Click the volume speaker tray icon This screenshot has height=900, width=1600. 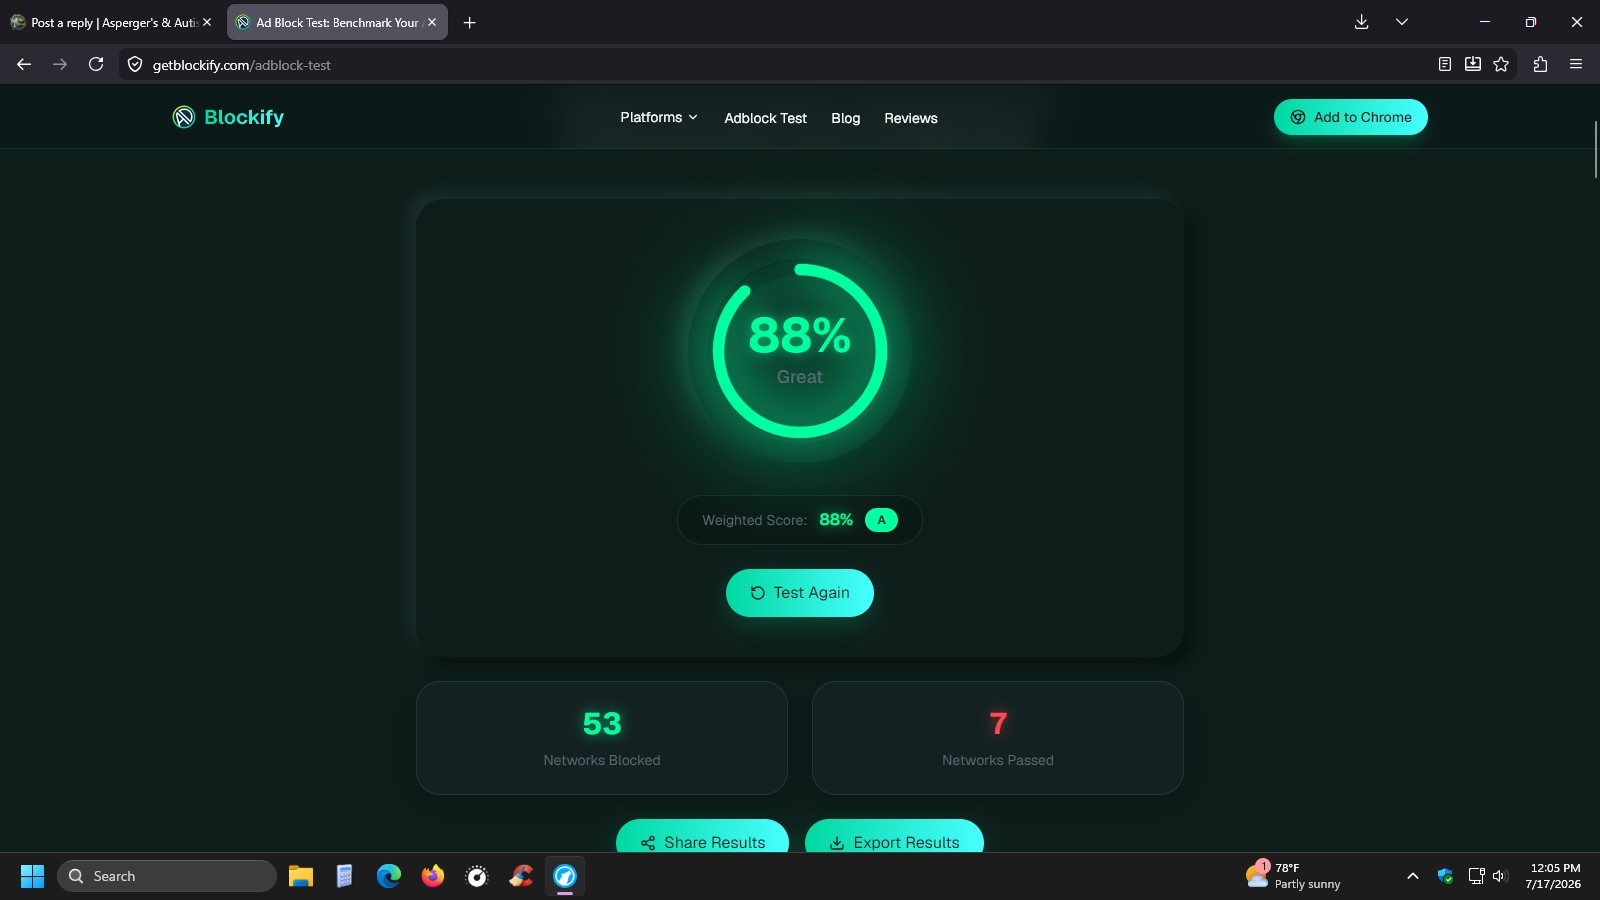pyautogui.click(x=1499, y=876)
